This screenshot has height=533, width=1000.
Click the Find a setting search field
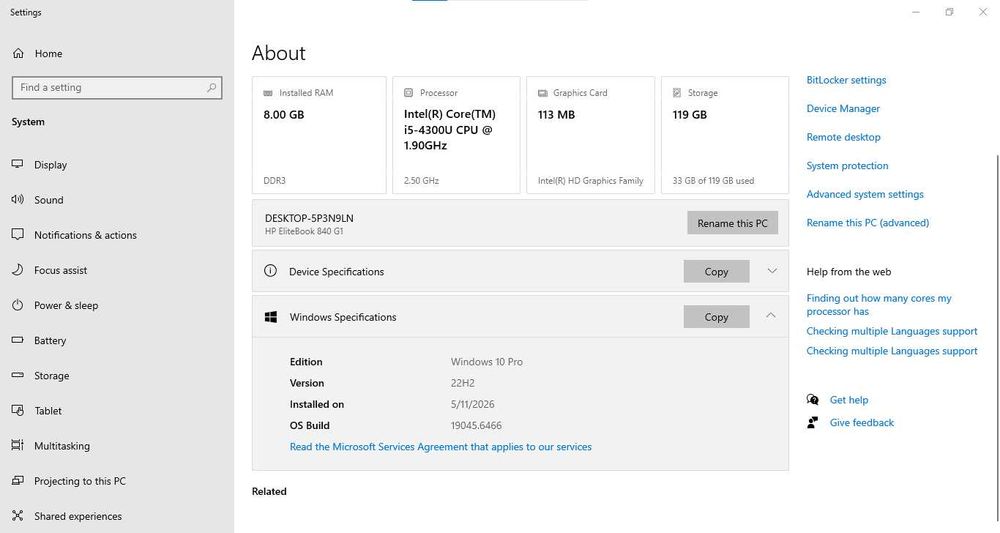(x=117, y=87)
